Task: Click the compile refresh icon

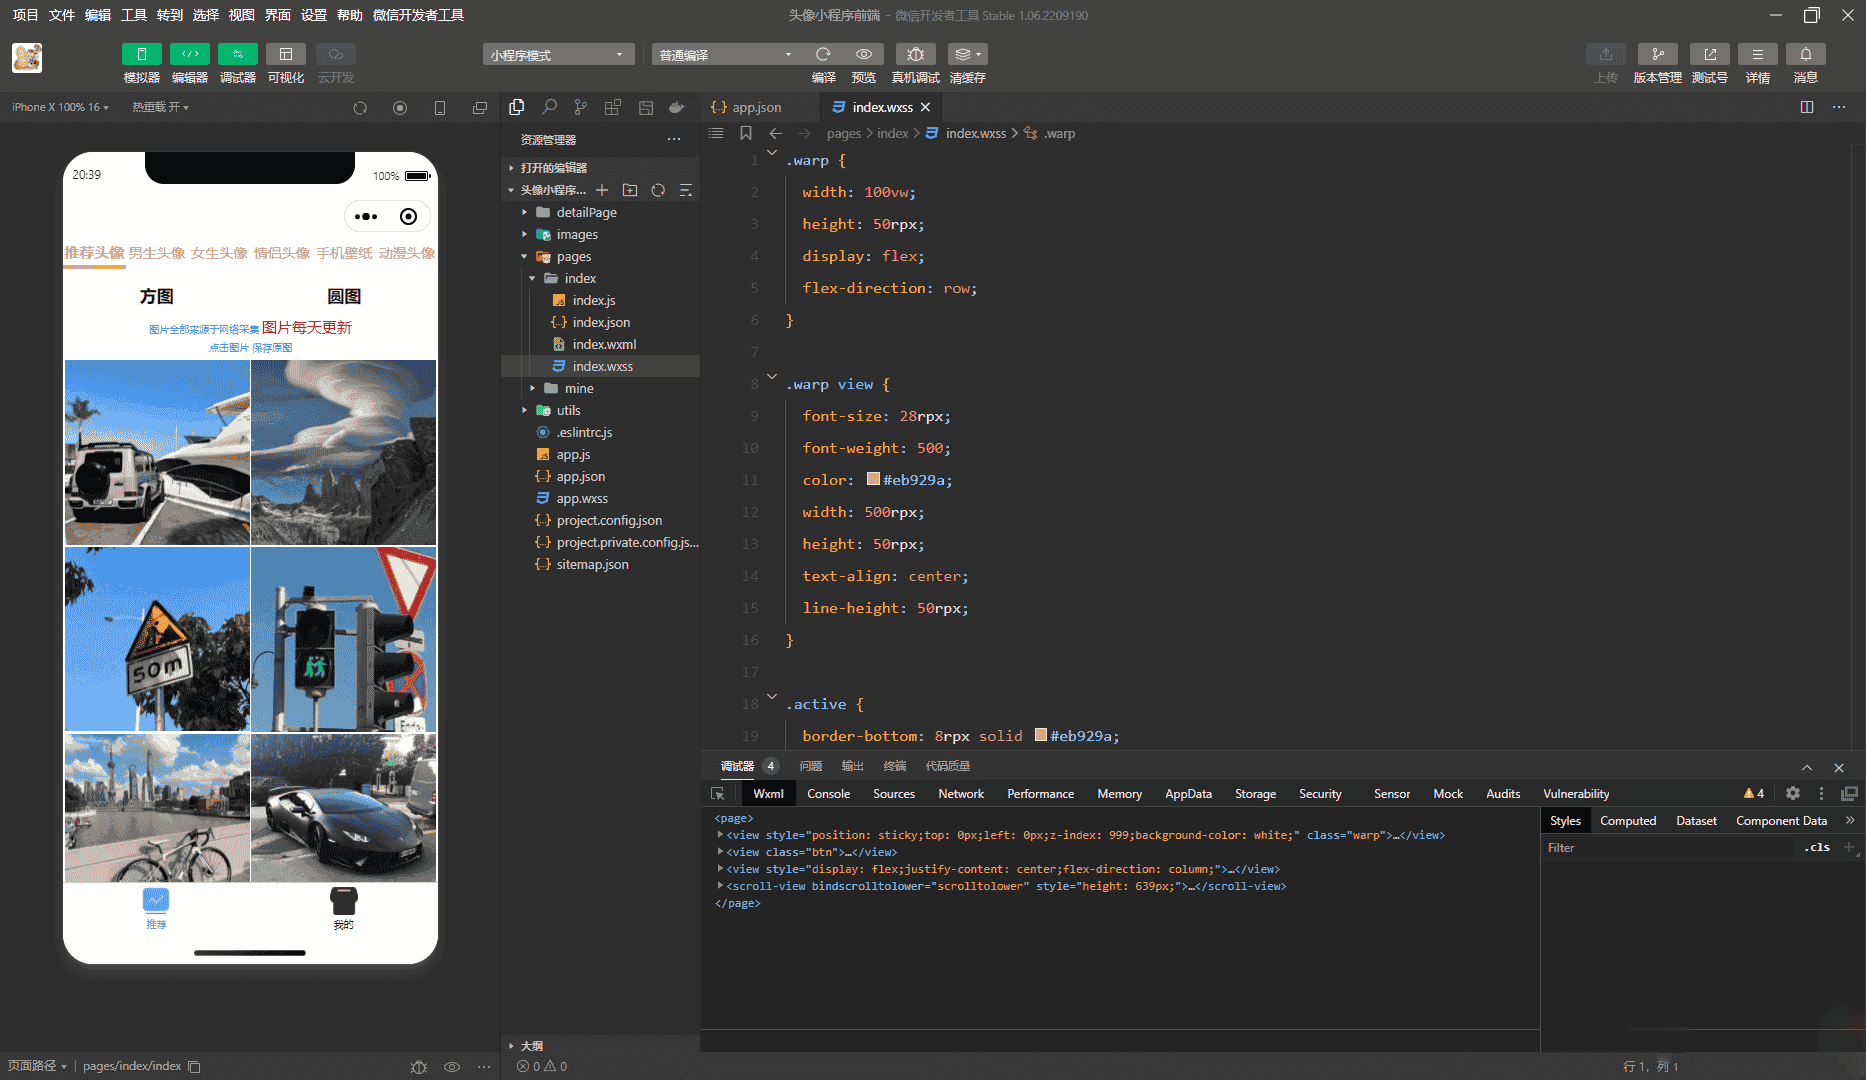Action: click(x=823, y=55)
